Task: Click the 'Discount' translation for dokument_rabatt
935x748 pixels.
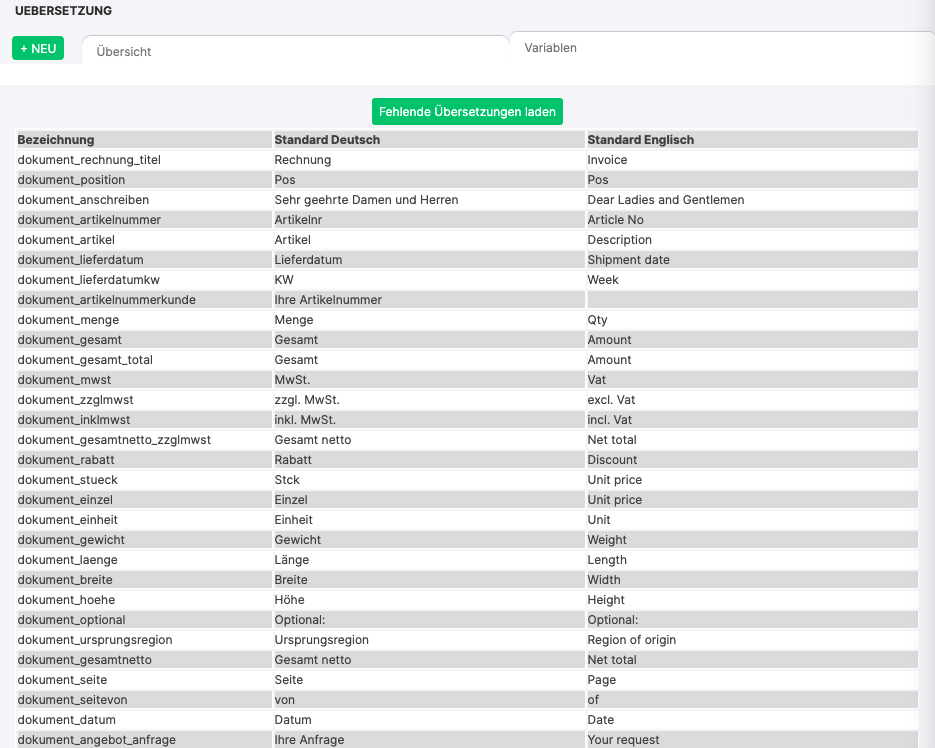Action: (612, 460)
